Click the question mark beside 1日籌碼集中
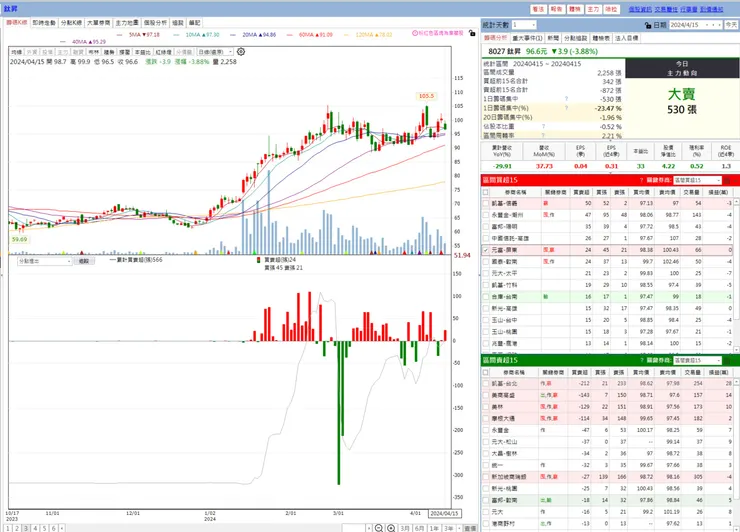The height and width of the screenshot is (532, 740). click(x=566, y=99)
